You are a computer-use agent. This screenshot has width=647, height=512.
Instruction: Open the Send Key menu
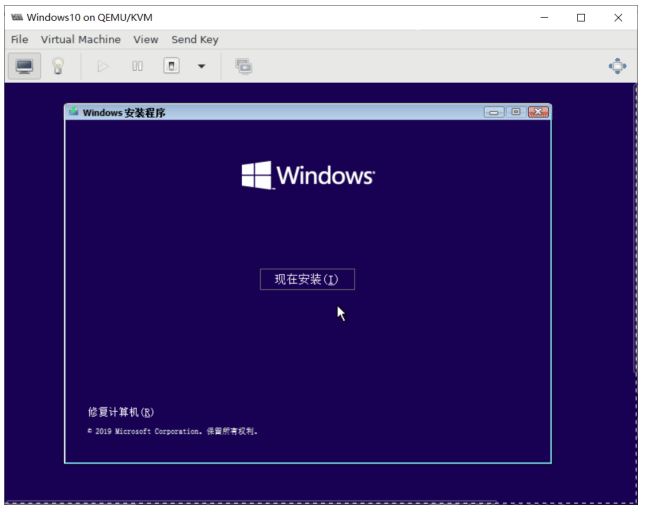tap(195, 40)
